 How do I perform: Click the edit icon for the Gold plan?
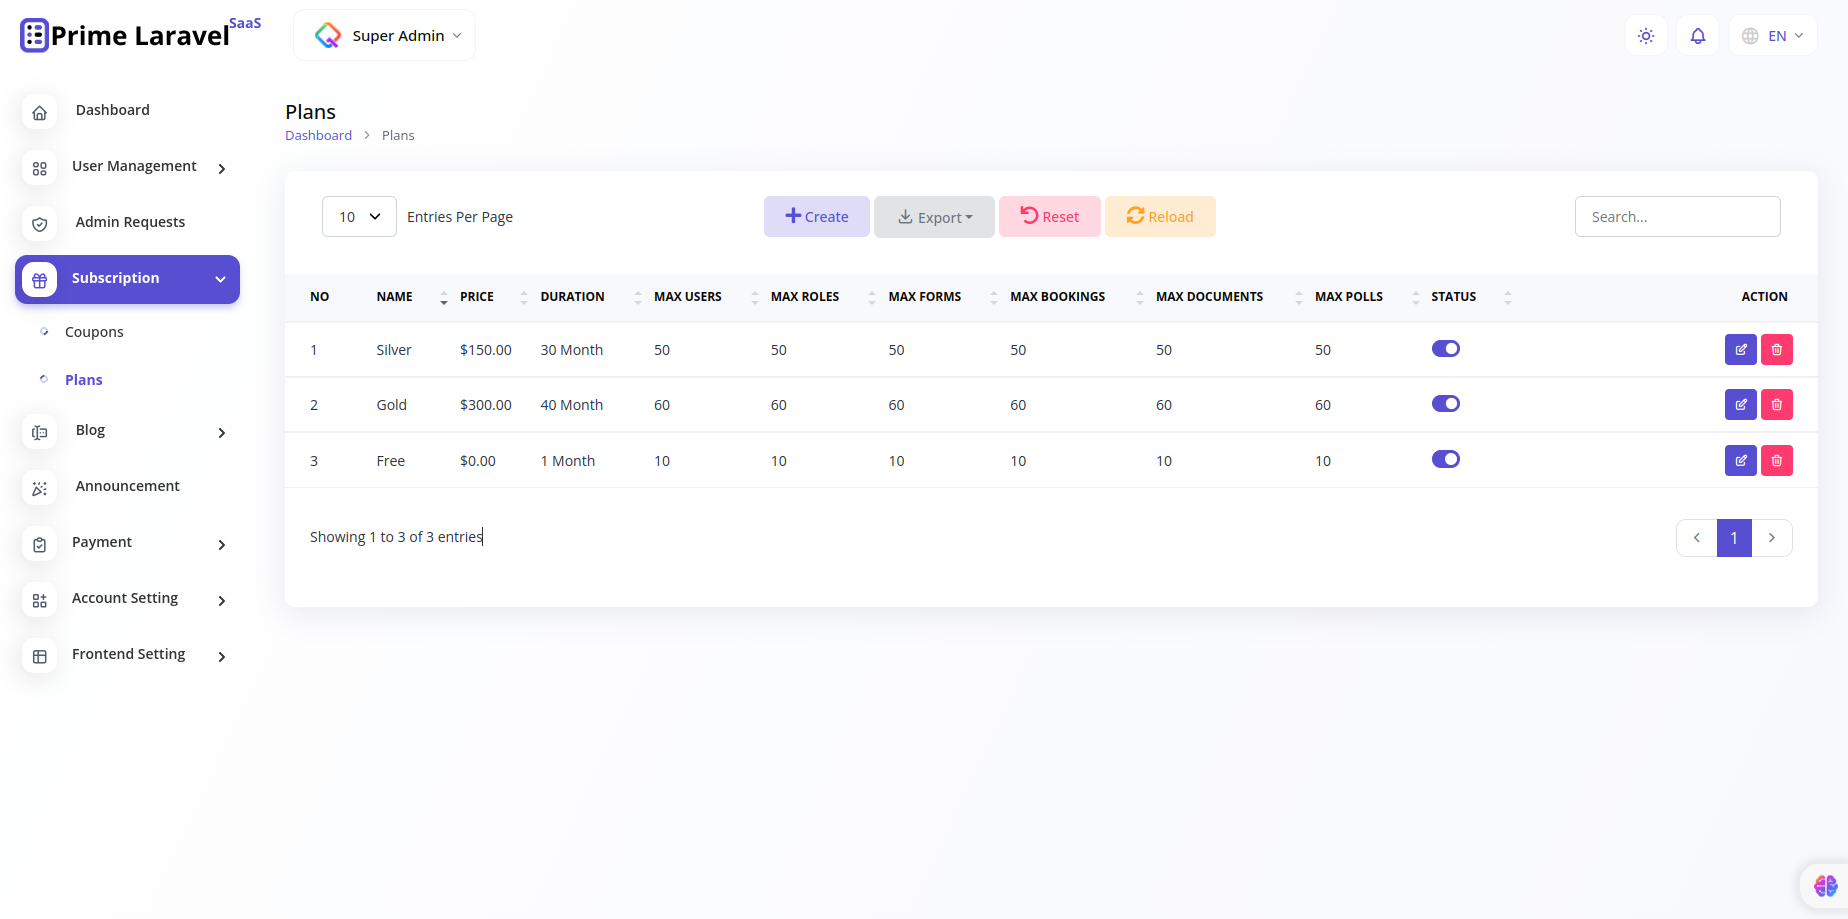point(1740,404)
